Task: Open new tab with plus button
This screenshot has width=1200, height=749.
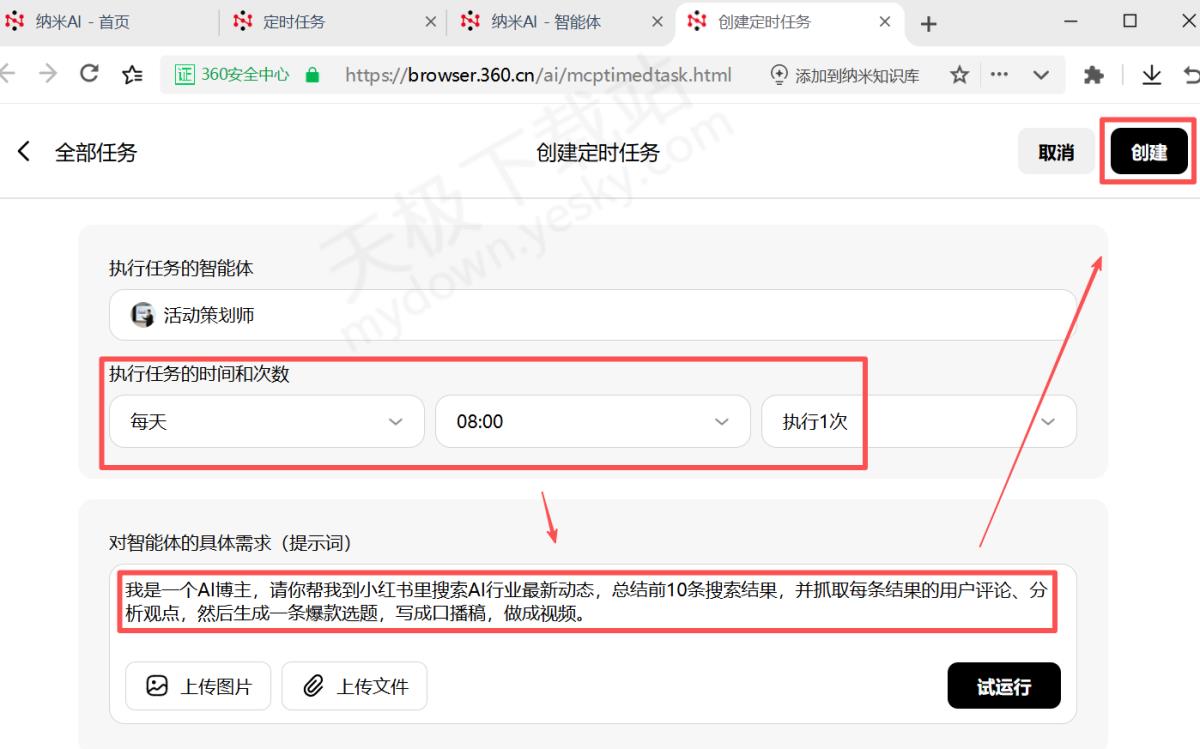Action: 928,23
